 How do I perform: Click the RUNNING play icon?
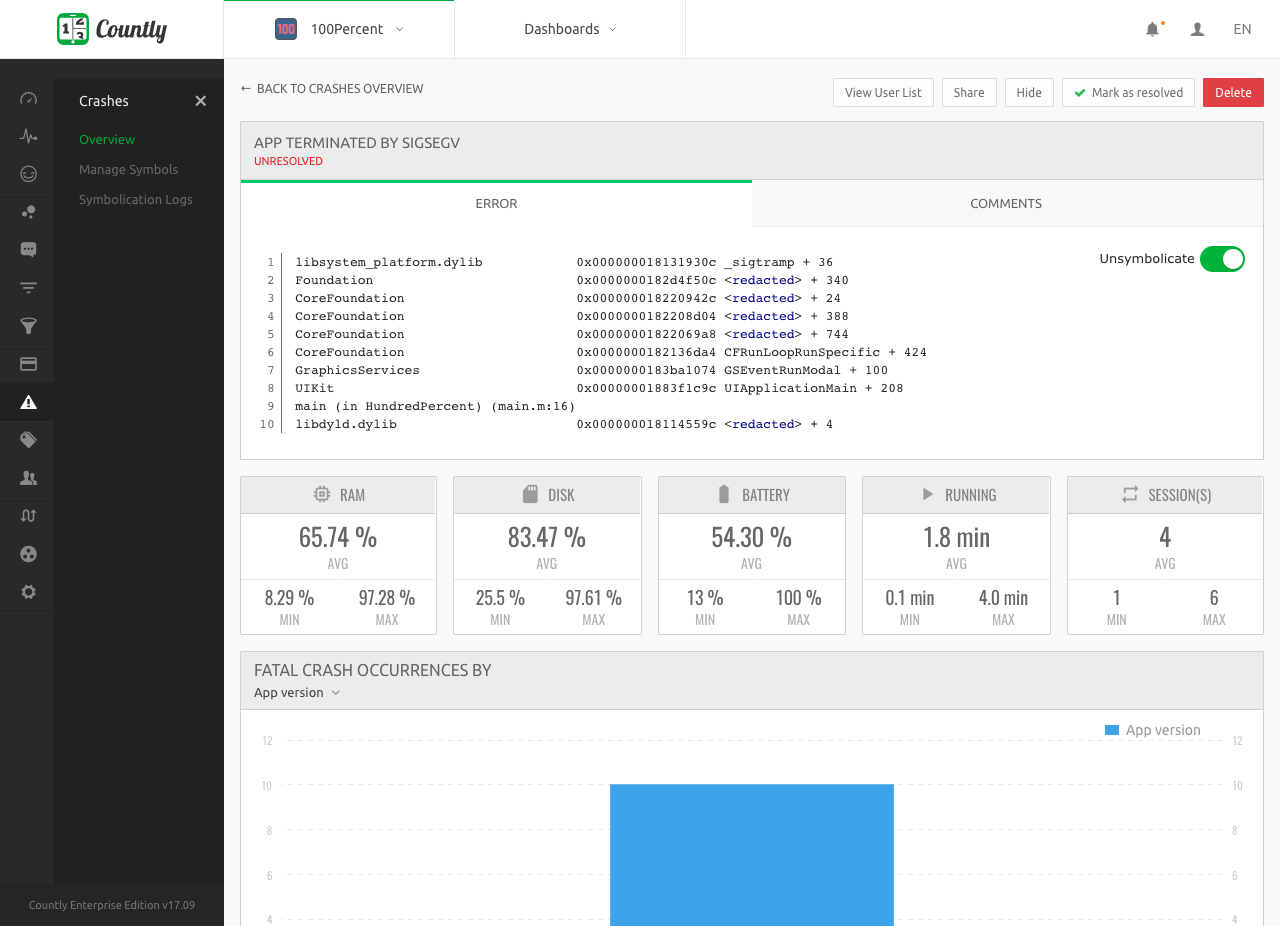tap(927, 494)
